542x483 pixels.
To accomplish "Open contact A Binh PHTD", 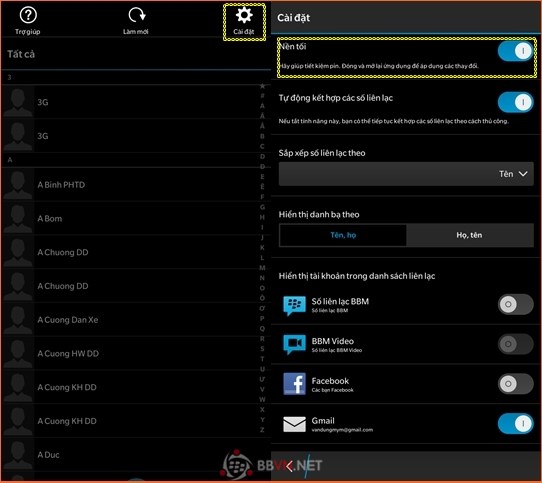I will tap(136, 185).
